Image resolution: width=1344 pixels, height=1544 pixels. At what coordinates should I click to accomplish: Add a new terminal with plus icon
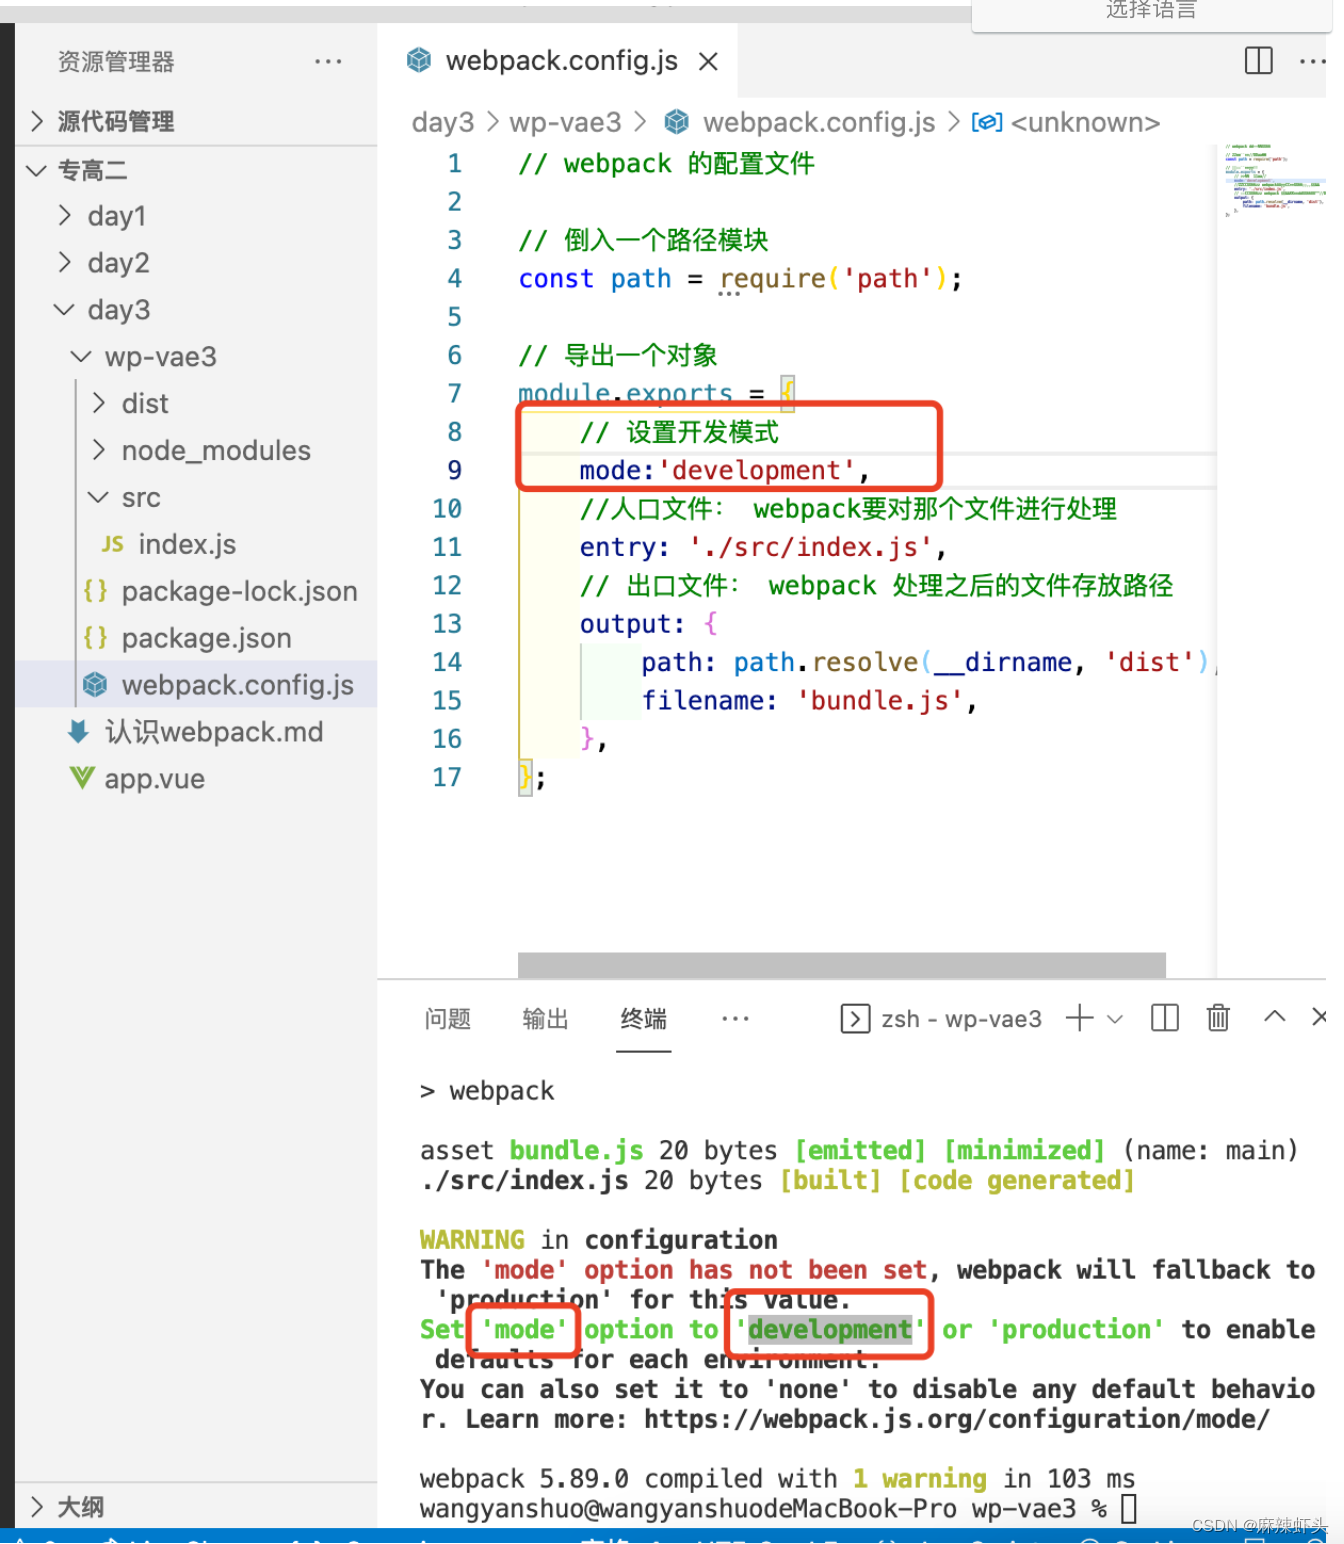tap(1079, 1018)
